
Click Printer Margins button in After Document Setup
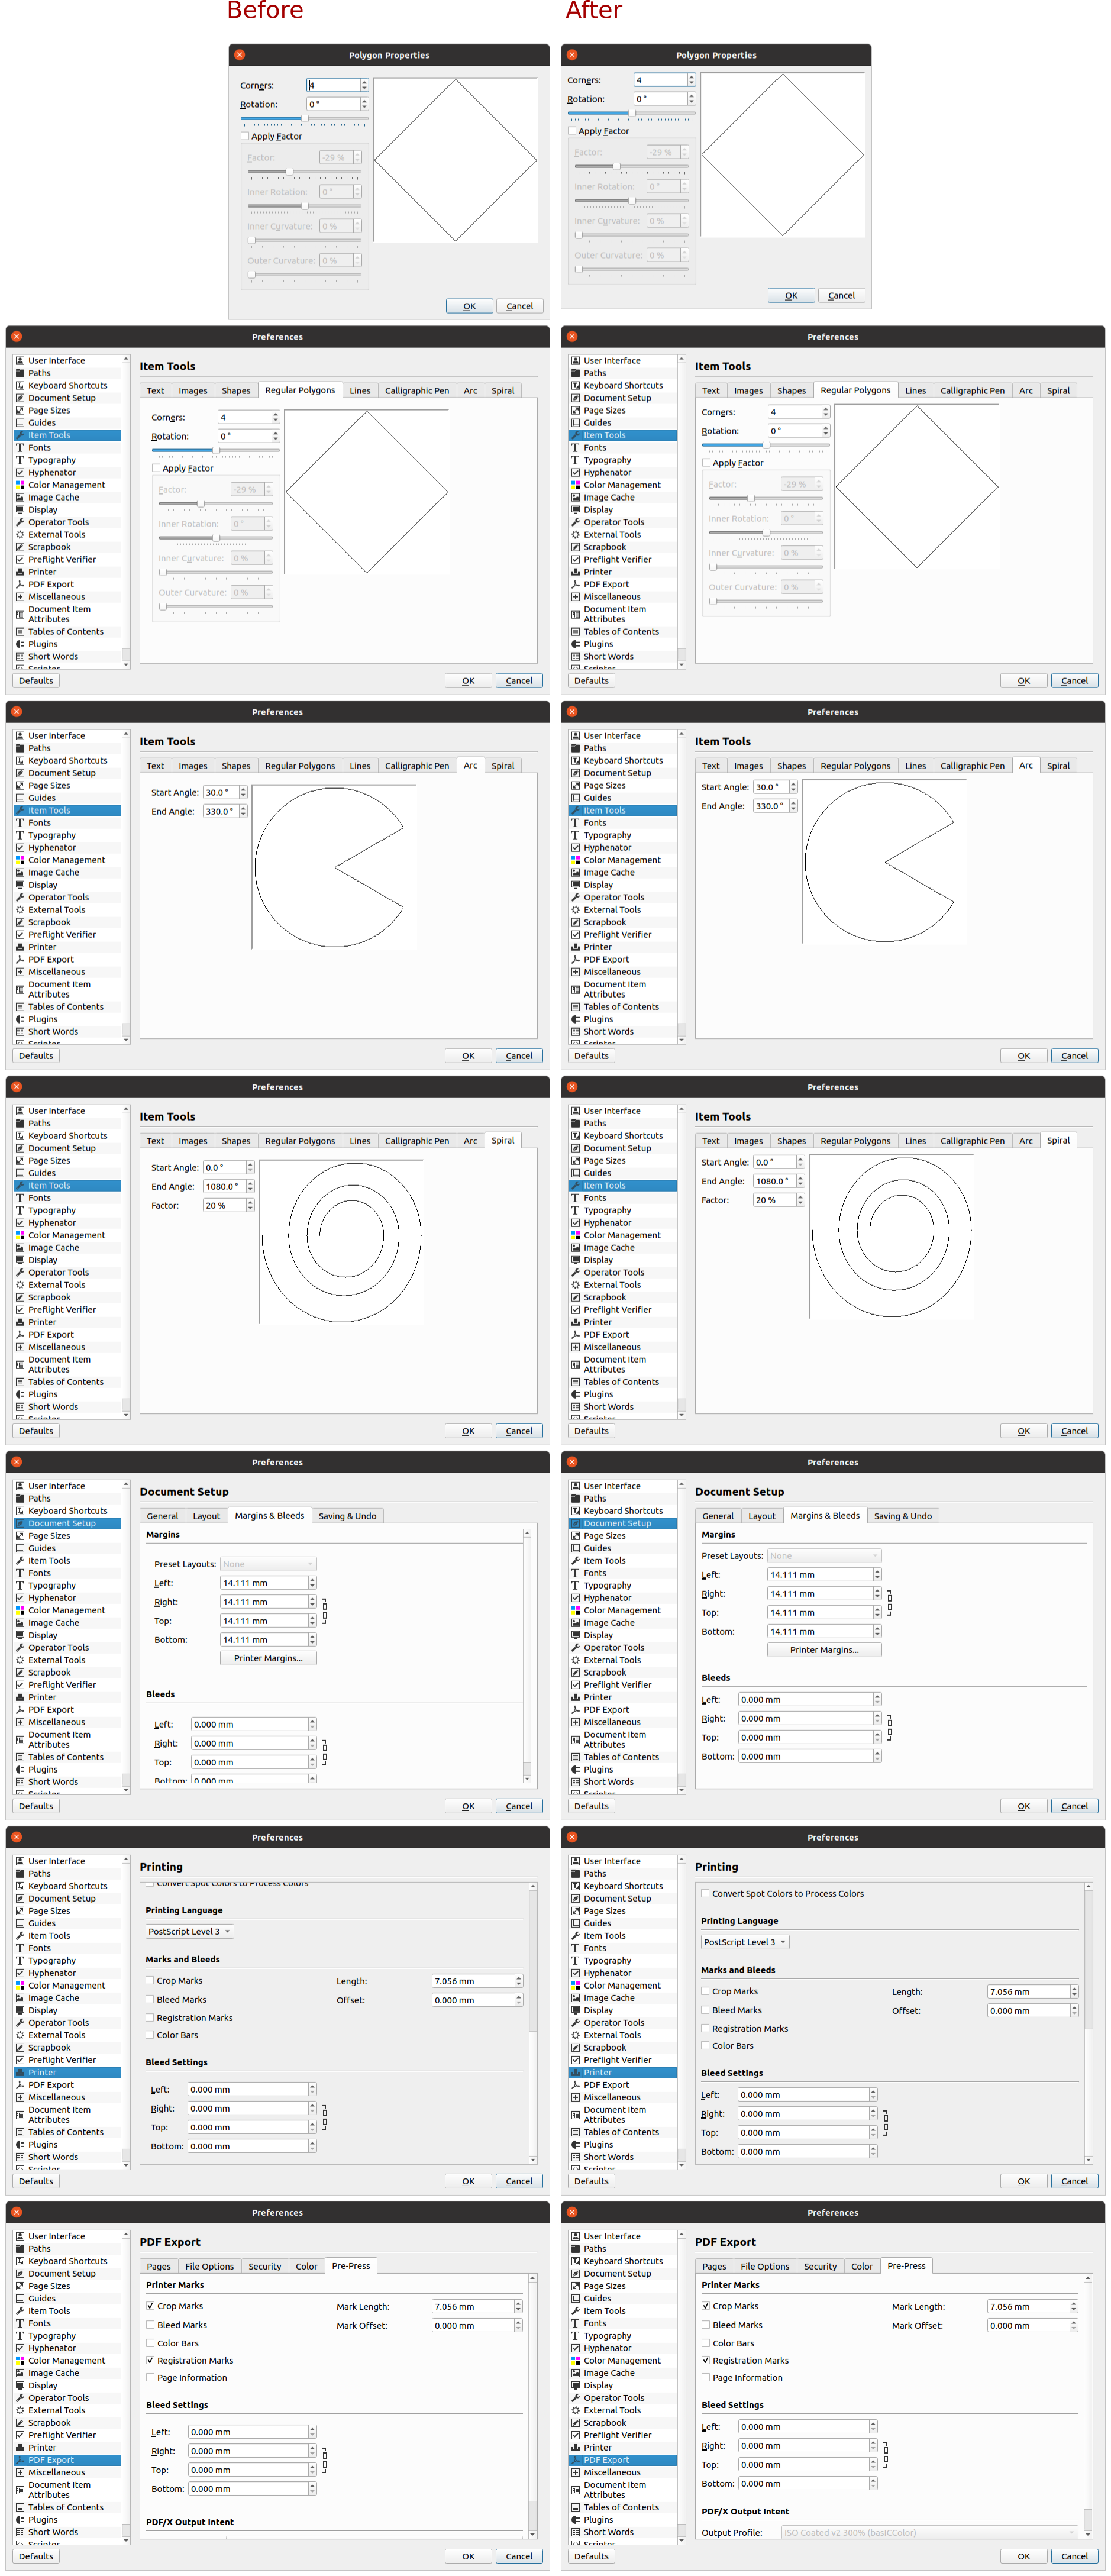[824, 1650]
